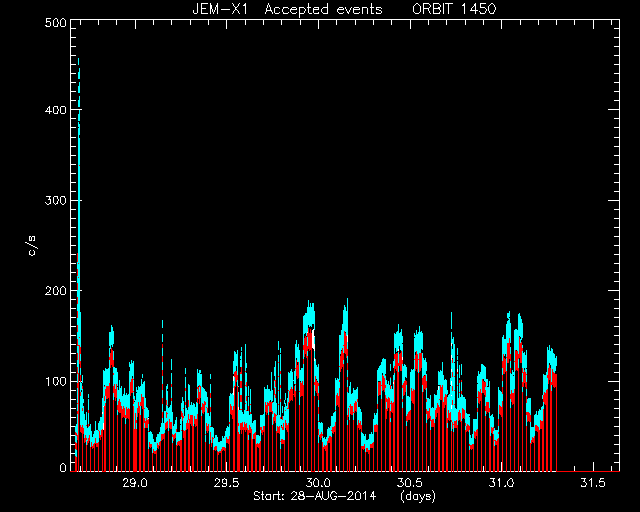This screenshot has height=512, width=640.
Task: Click the 30.5 x-axis tick label
Action: pyautogui.click(x=410, y=483)
